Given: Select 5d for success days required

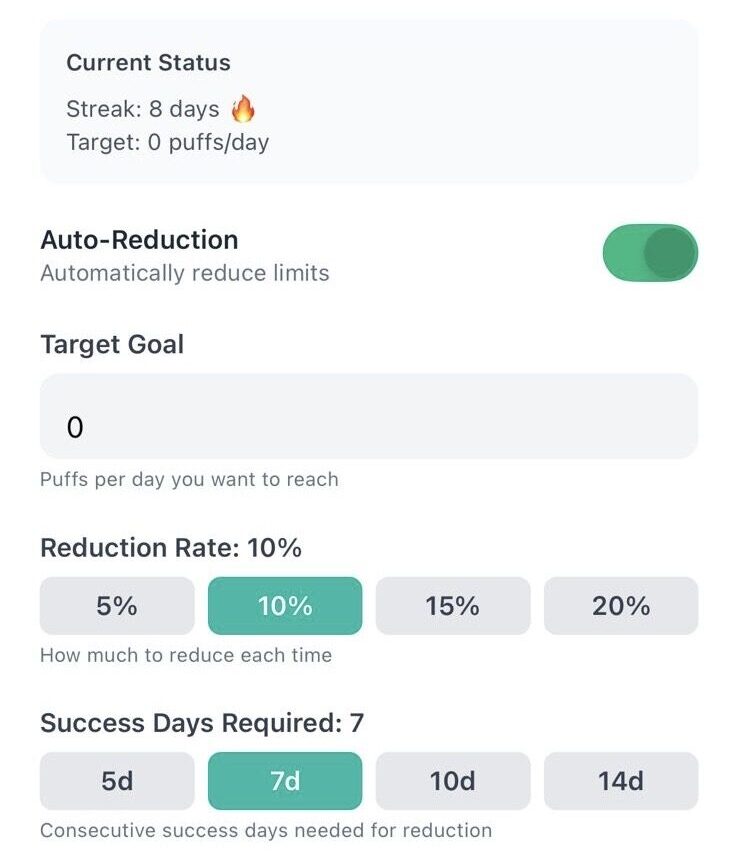Looking at the screenshot, I should coord(117,781).
